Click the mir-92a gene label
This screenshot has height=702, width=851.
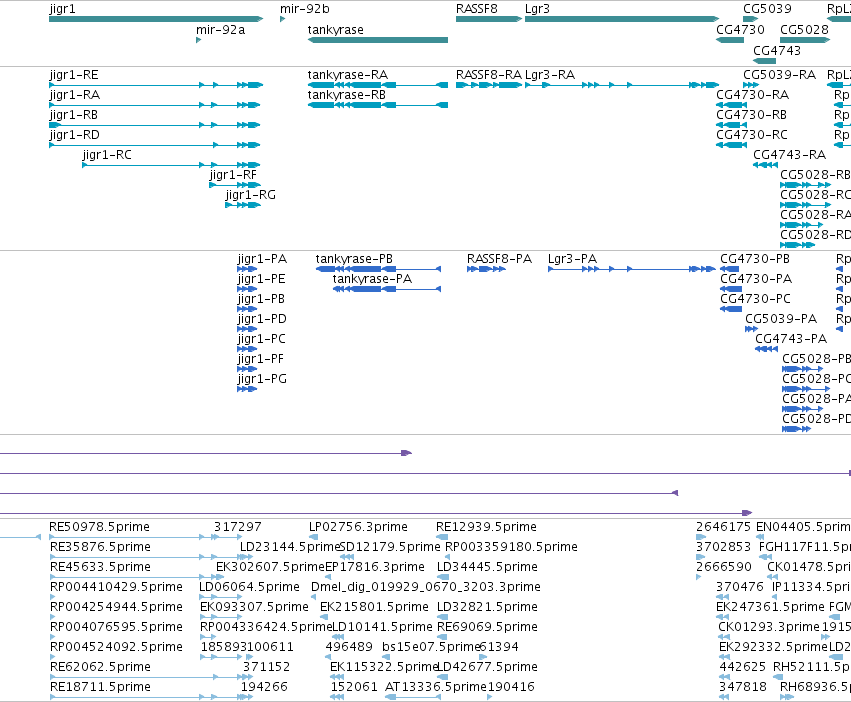[x=220, y=30]
